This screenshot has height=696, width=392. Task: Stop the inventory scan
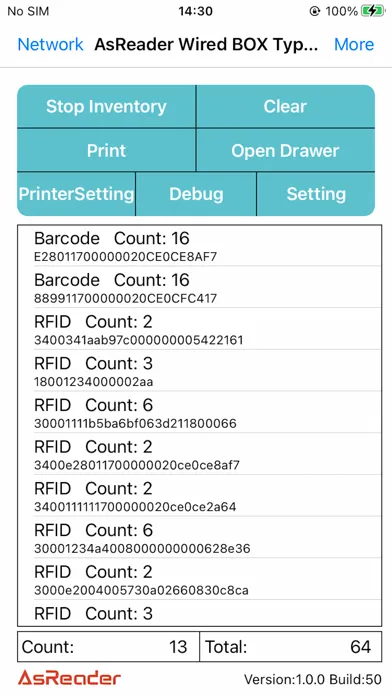coord(106,107)
